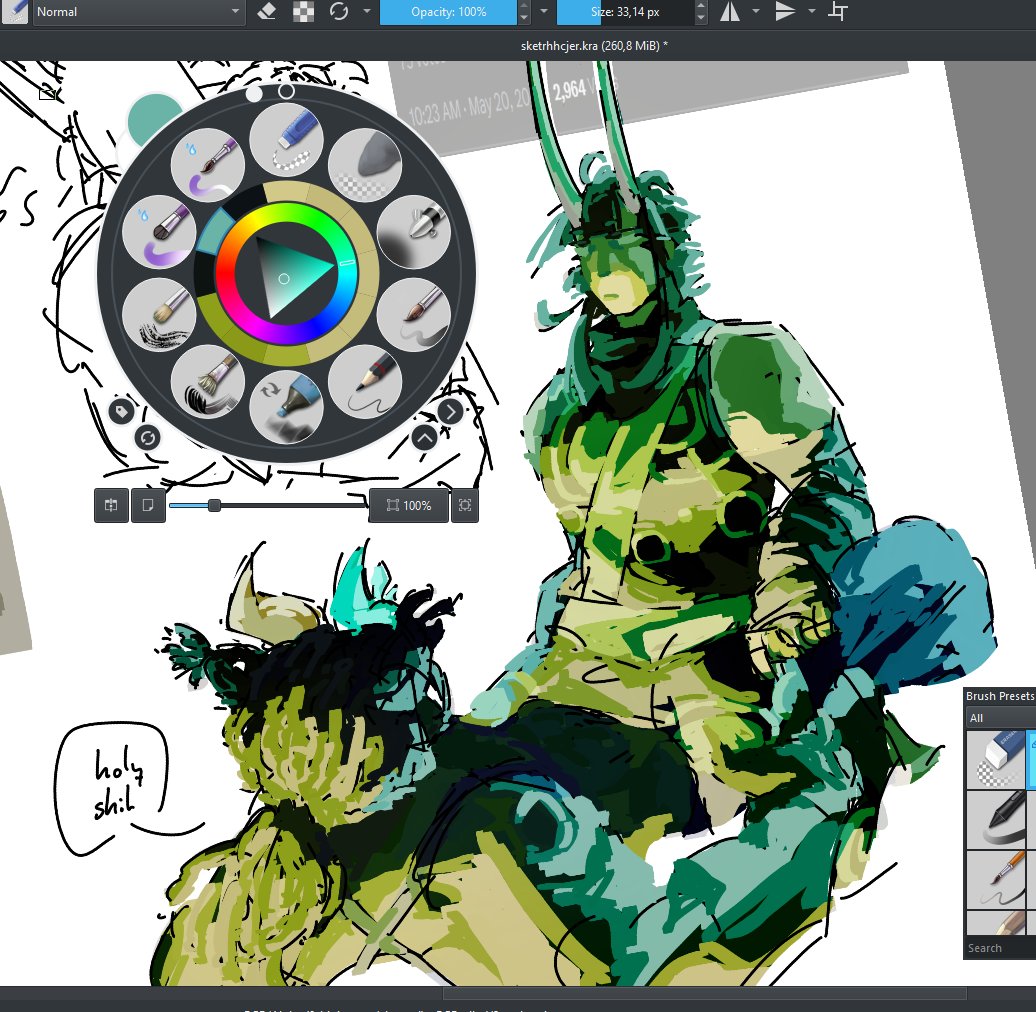The height and width of the screenshot is (1012, 1036).
Task: Toggle vertical mirror tool
Action: [x=785, y=11]
